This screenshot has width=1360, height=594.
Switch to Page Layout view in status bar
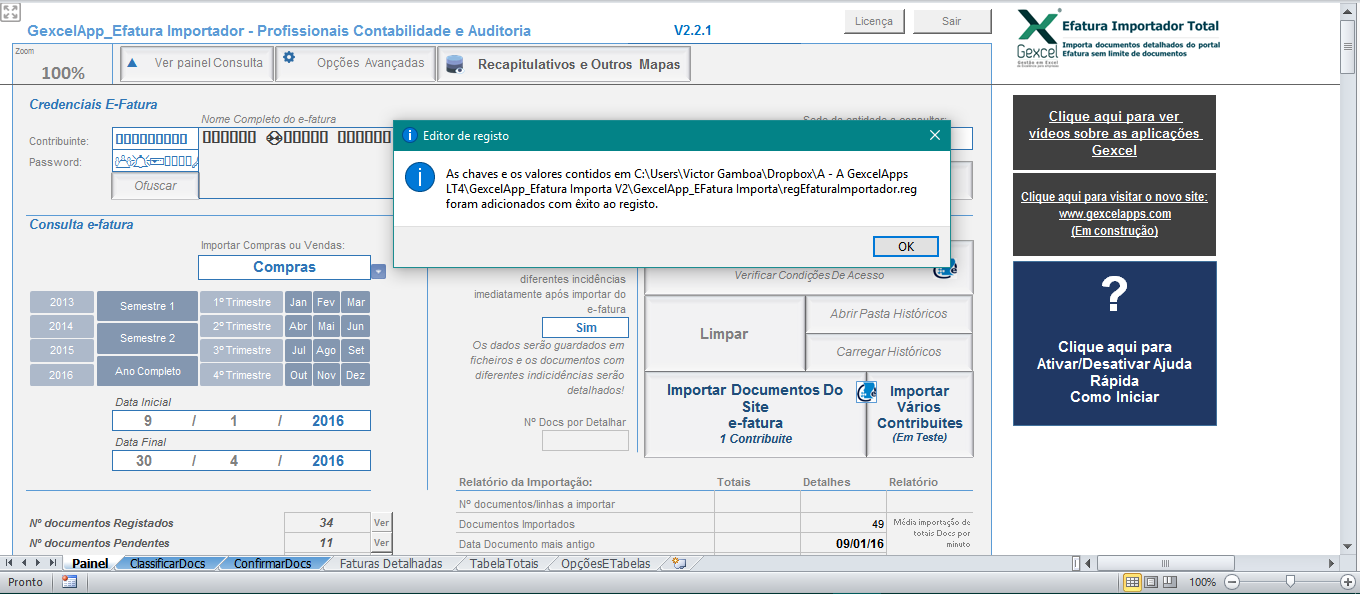(x=1151, y=582)
